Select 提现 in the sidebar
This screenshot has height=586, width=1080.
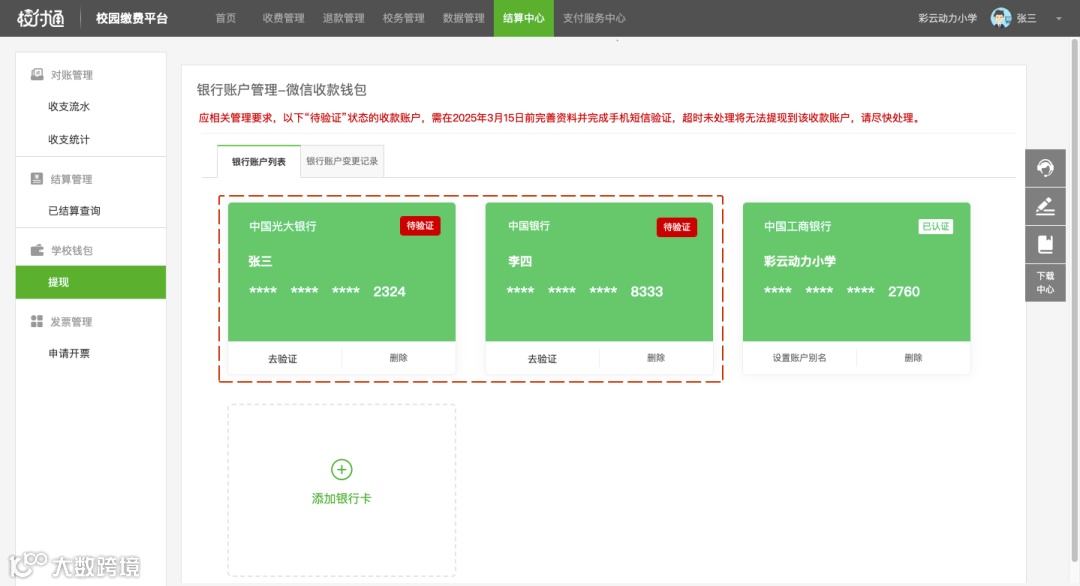coord(91,282)
